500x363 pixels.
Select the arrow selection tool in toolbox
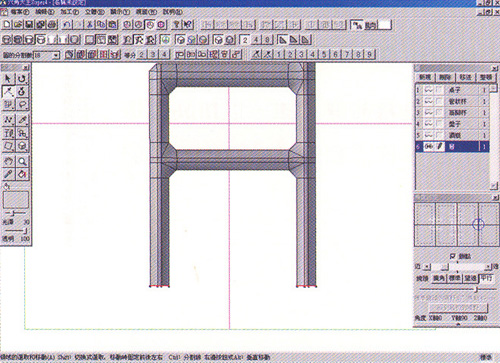pyautogui.click(x=8, y=79)
